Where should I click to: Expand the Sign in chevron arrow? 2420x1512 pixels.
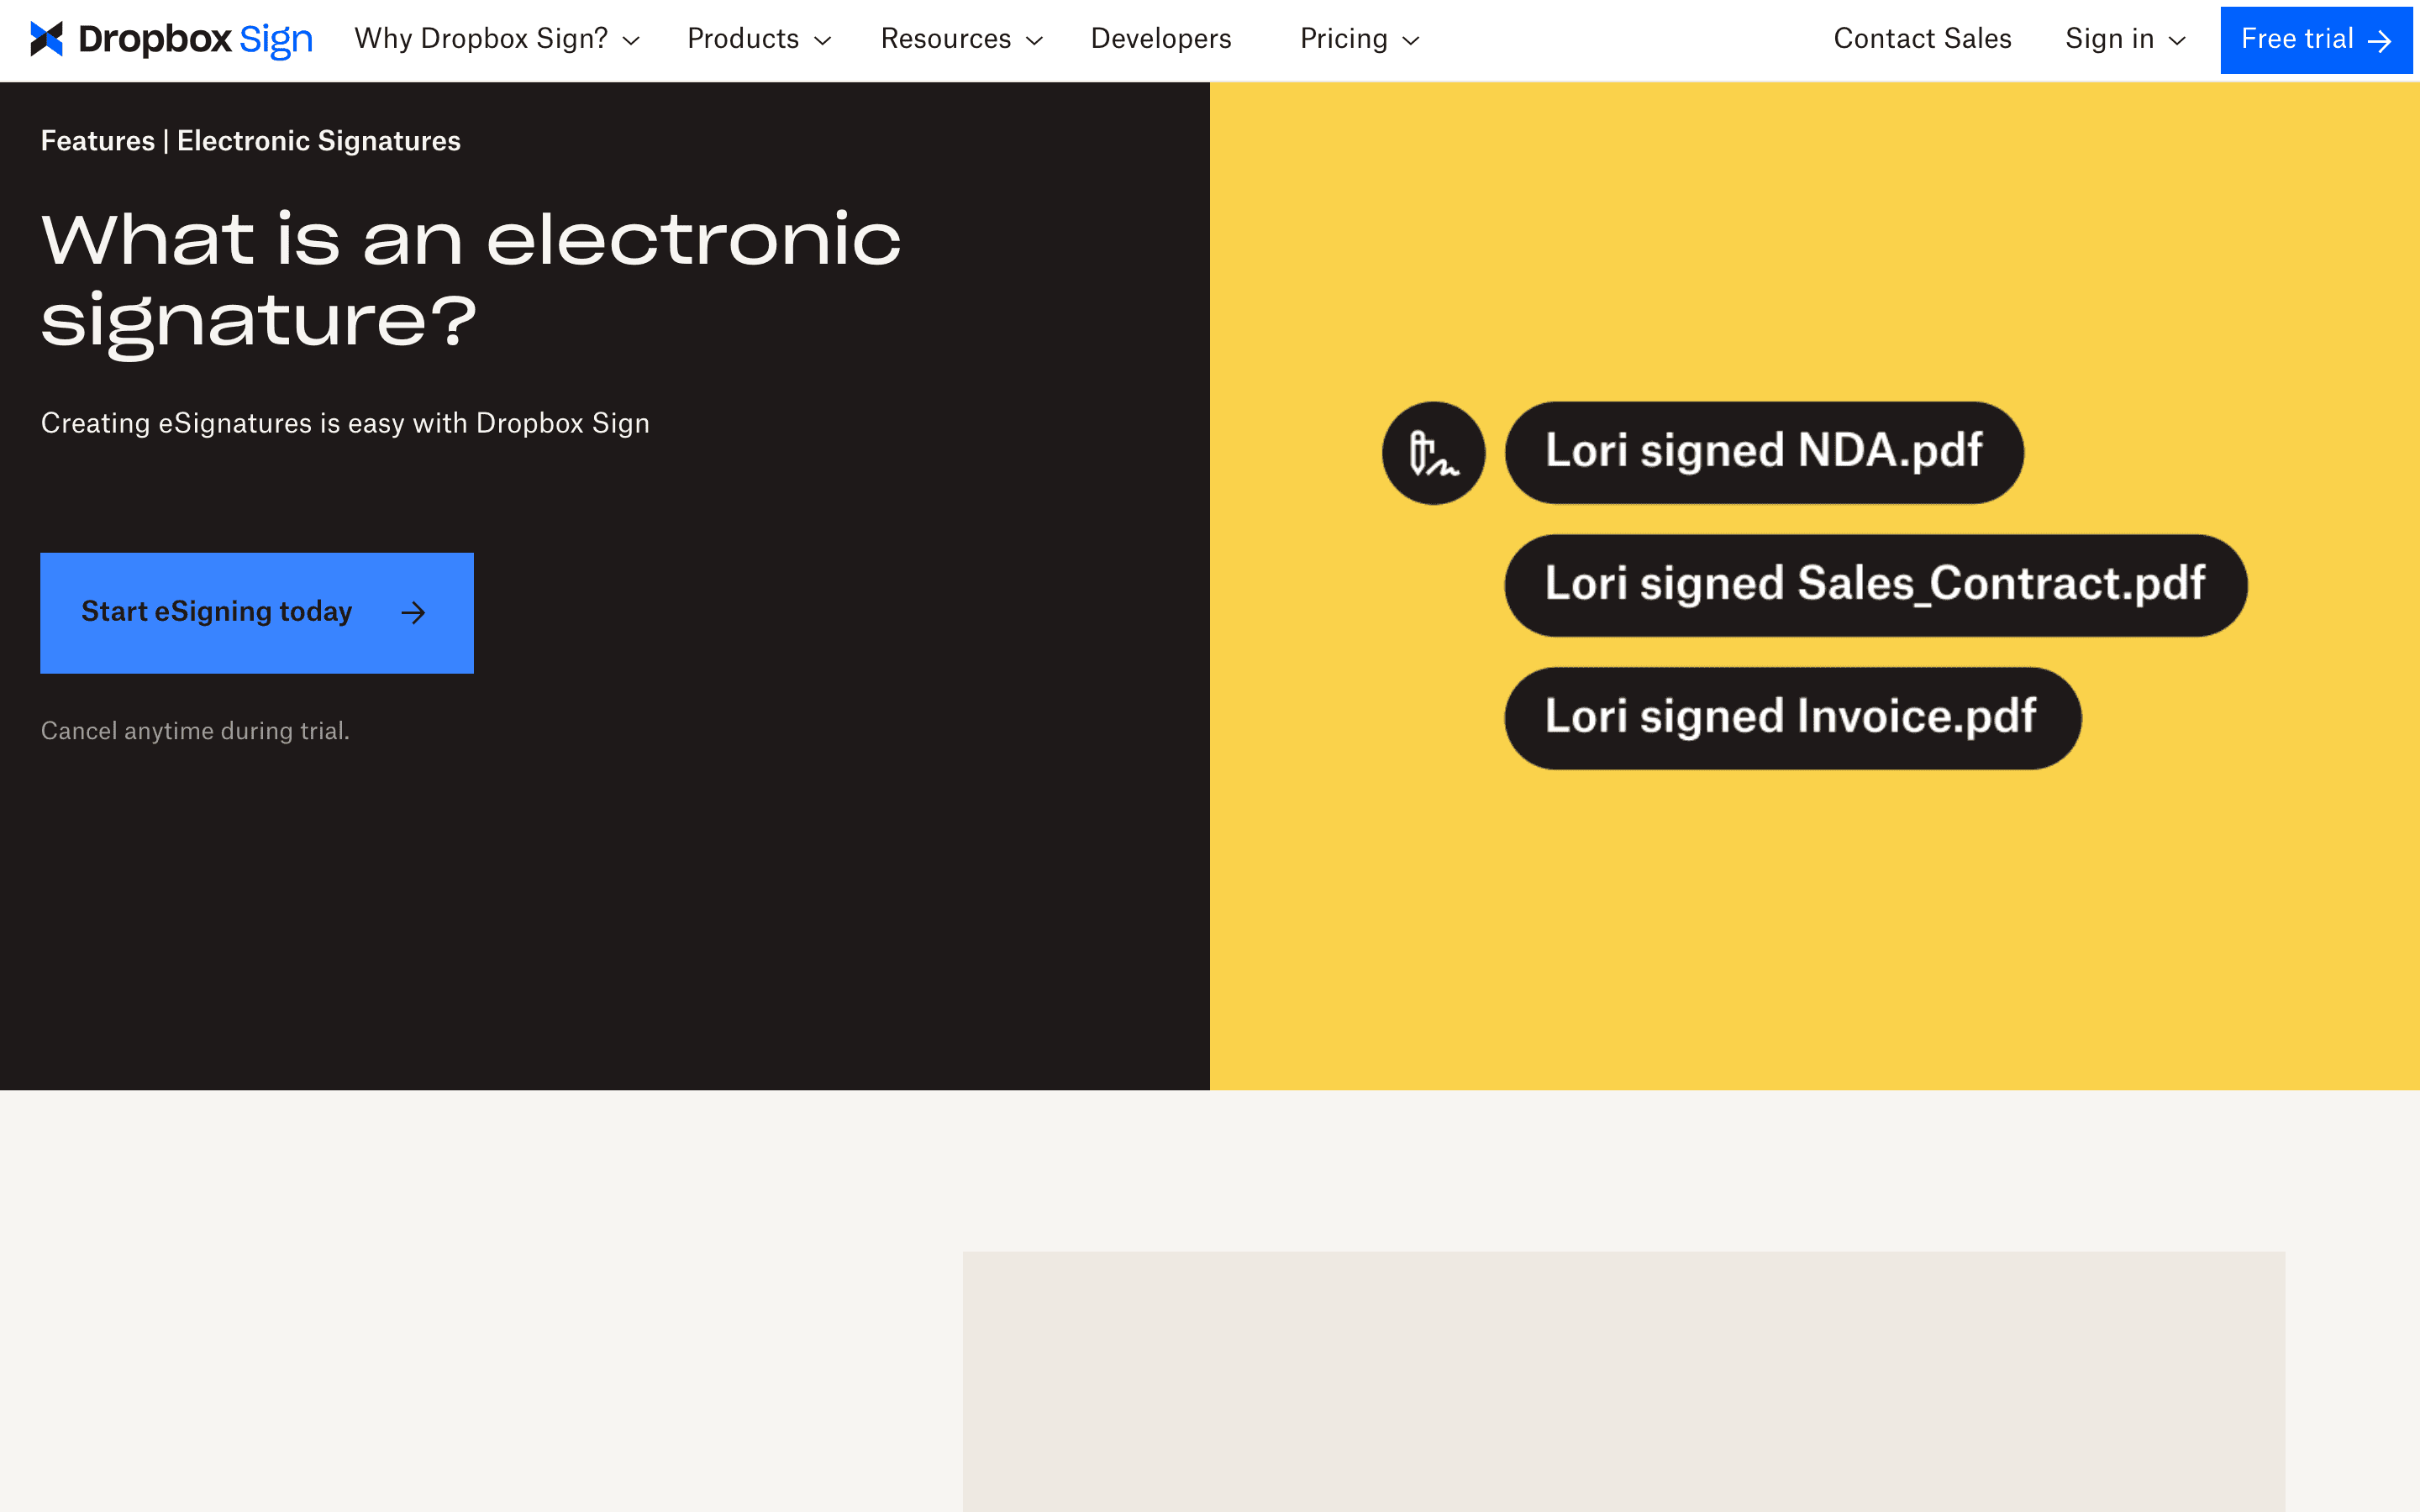pyautogui.click(x=2177, y=41)
